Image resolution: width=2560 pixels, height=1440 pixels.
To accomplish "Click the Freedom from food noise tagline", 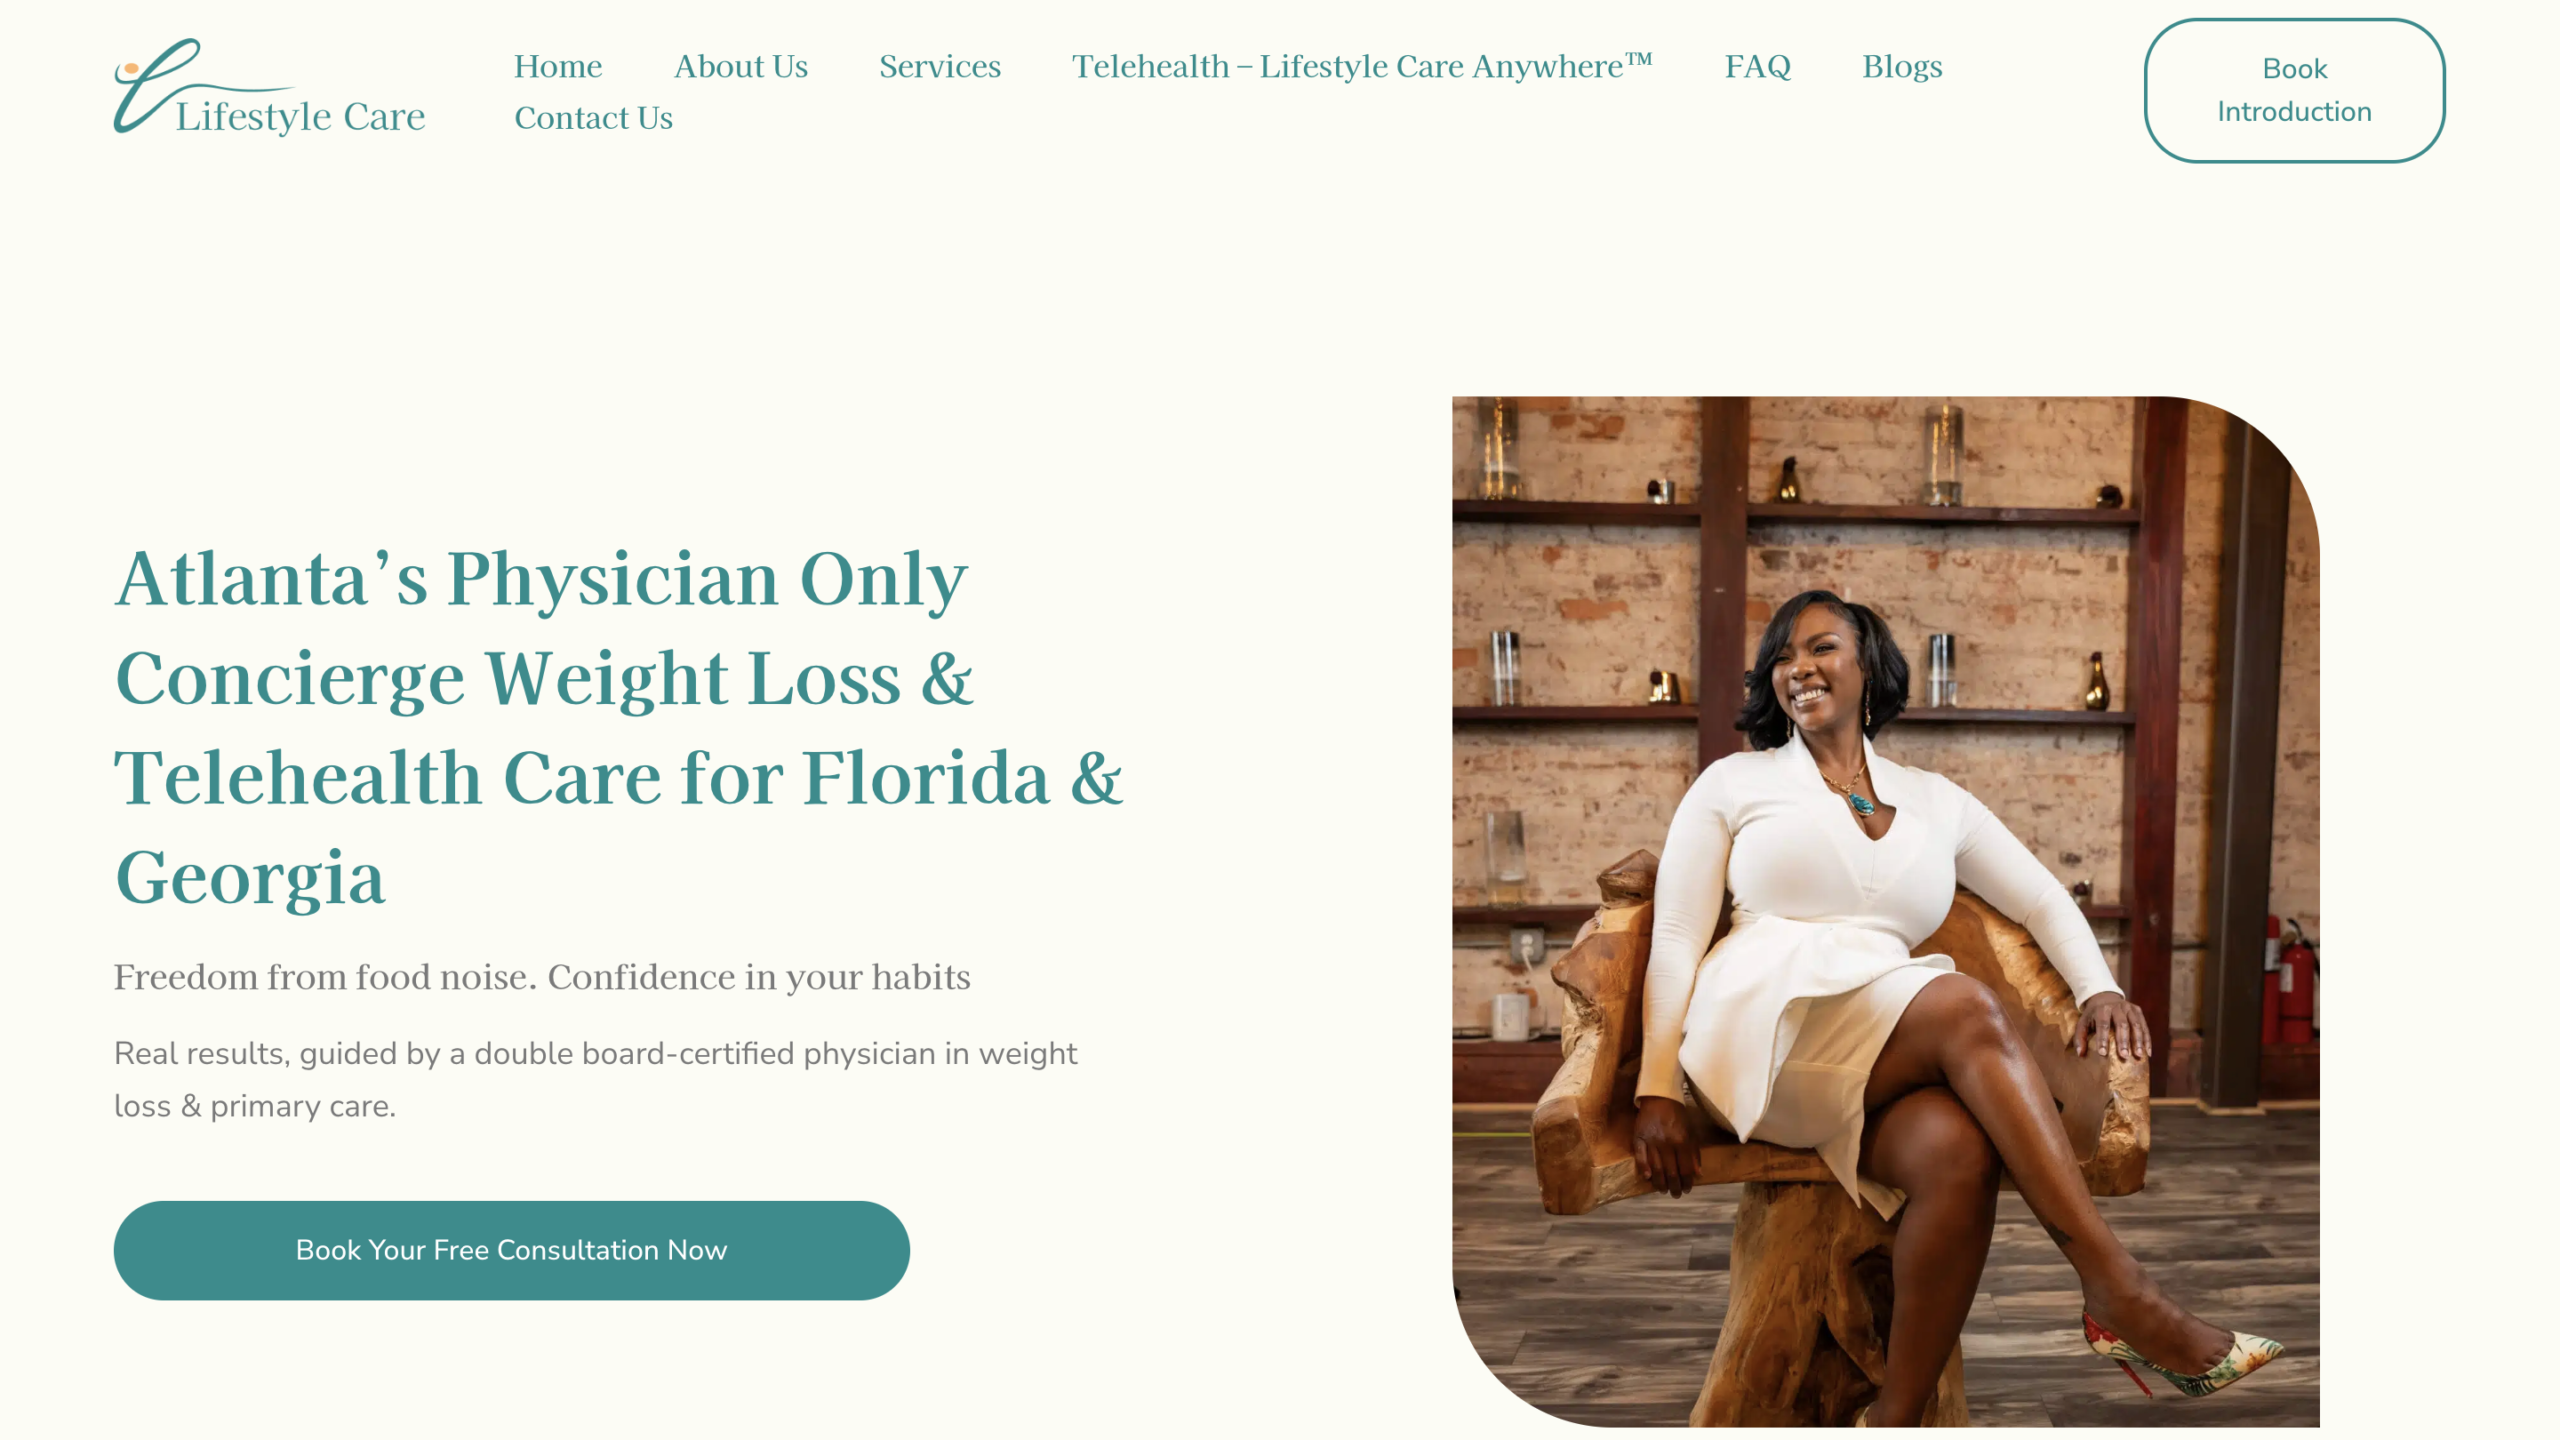I will (542, 977).
